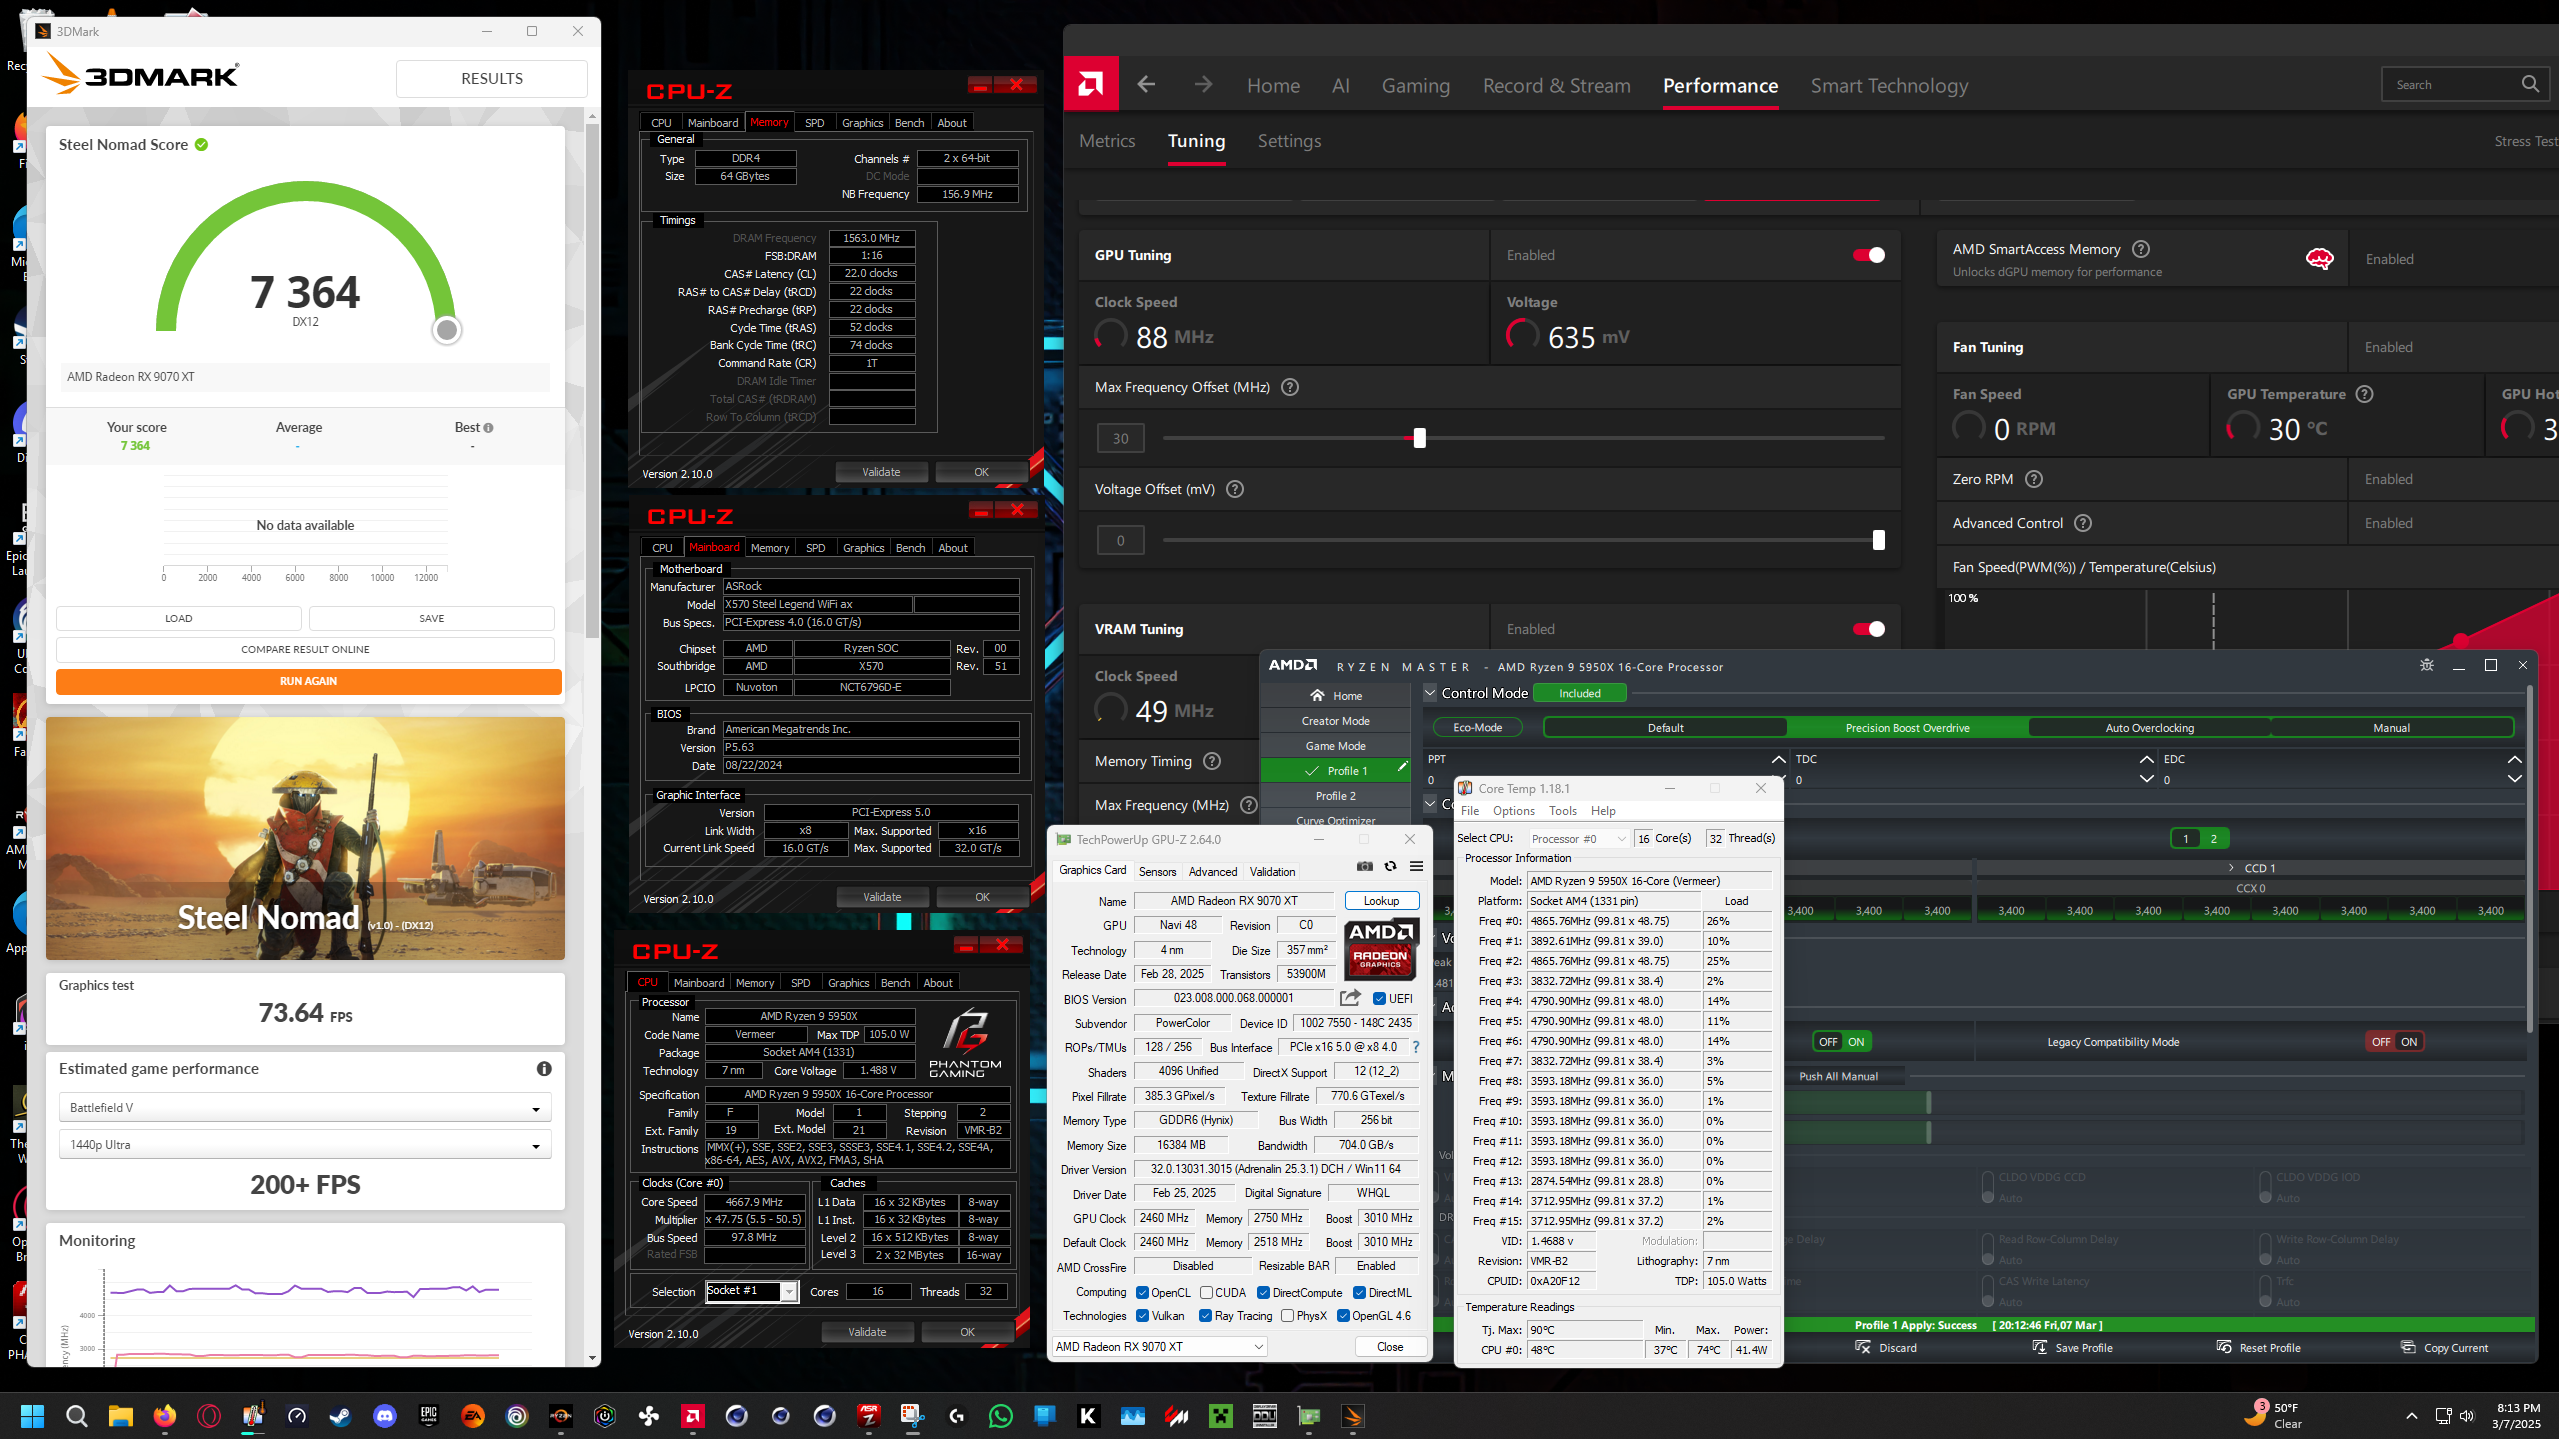Click the EDC down arrow stepper
Screen dimensions: 2559x1439
(x=2515, y=779)
